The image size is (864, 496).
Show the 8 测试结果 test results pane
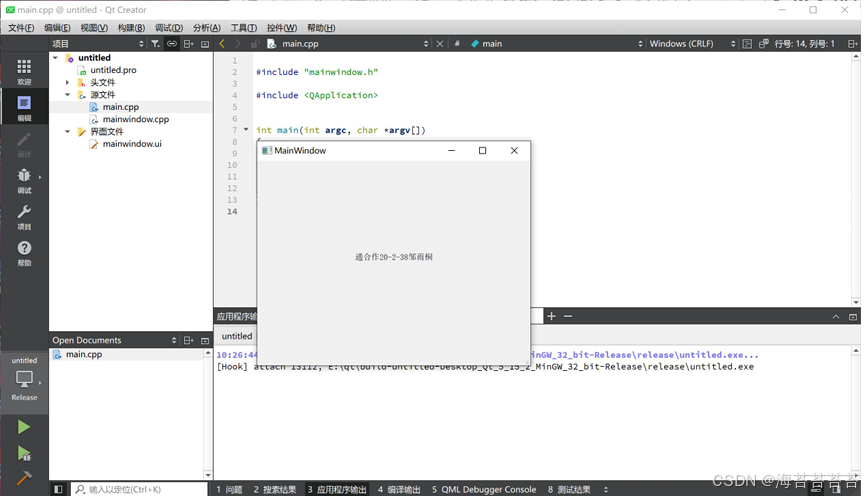click(x=569, y=489)
